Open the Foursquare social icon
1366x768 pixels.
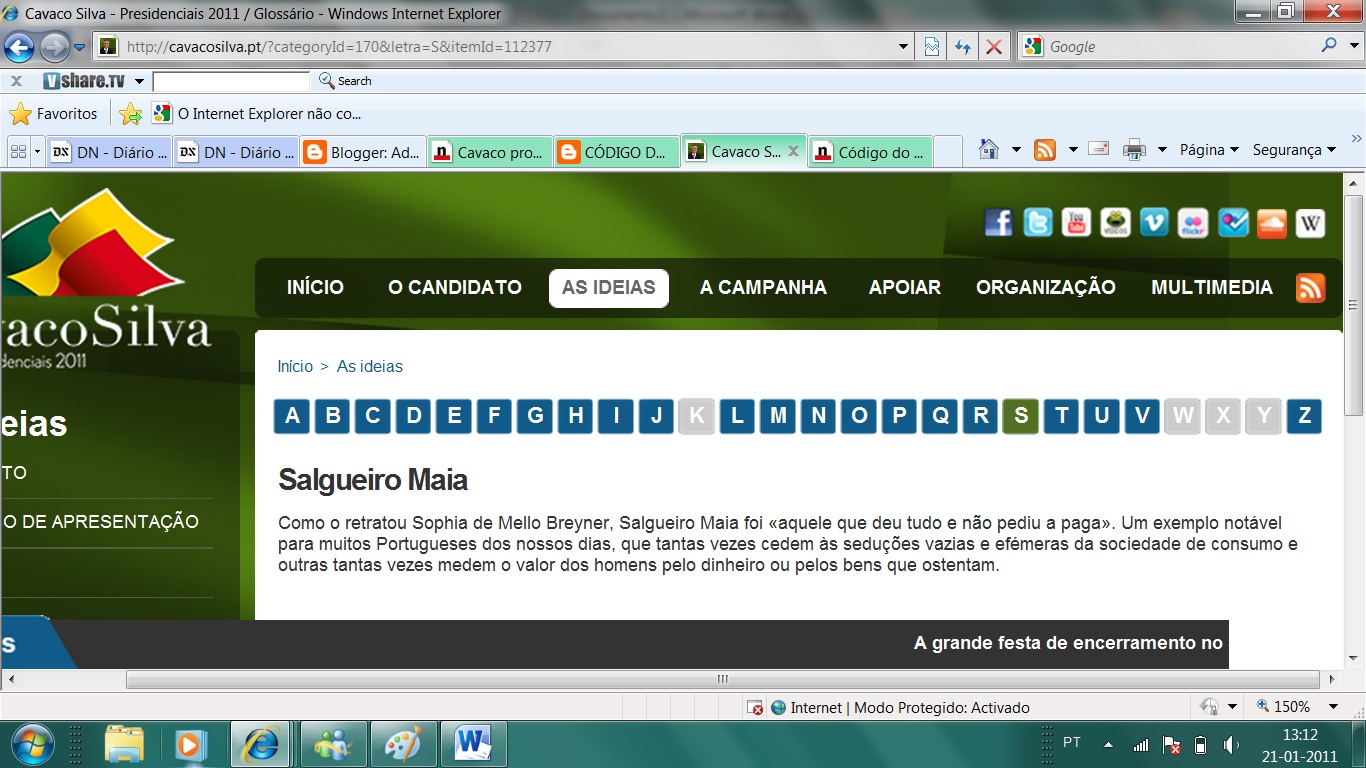coord(1232,222)
